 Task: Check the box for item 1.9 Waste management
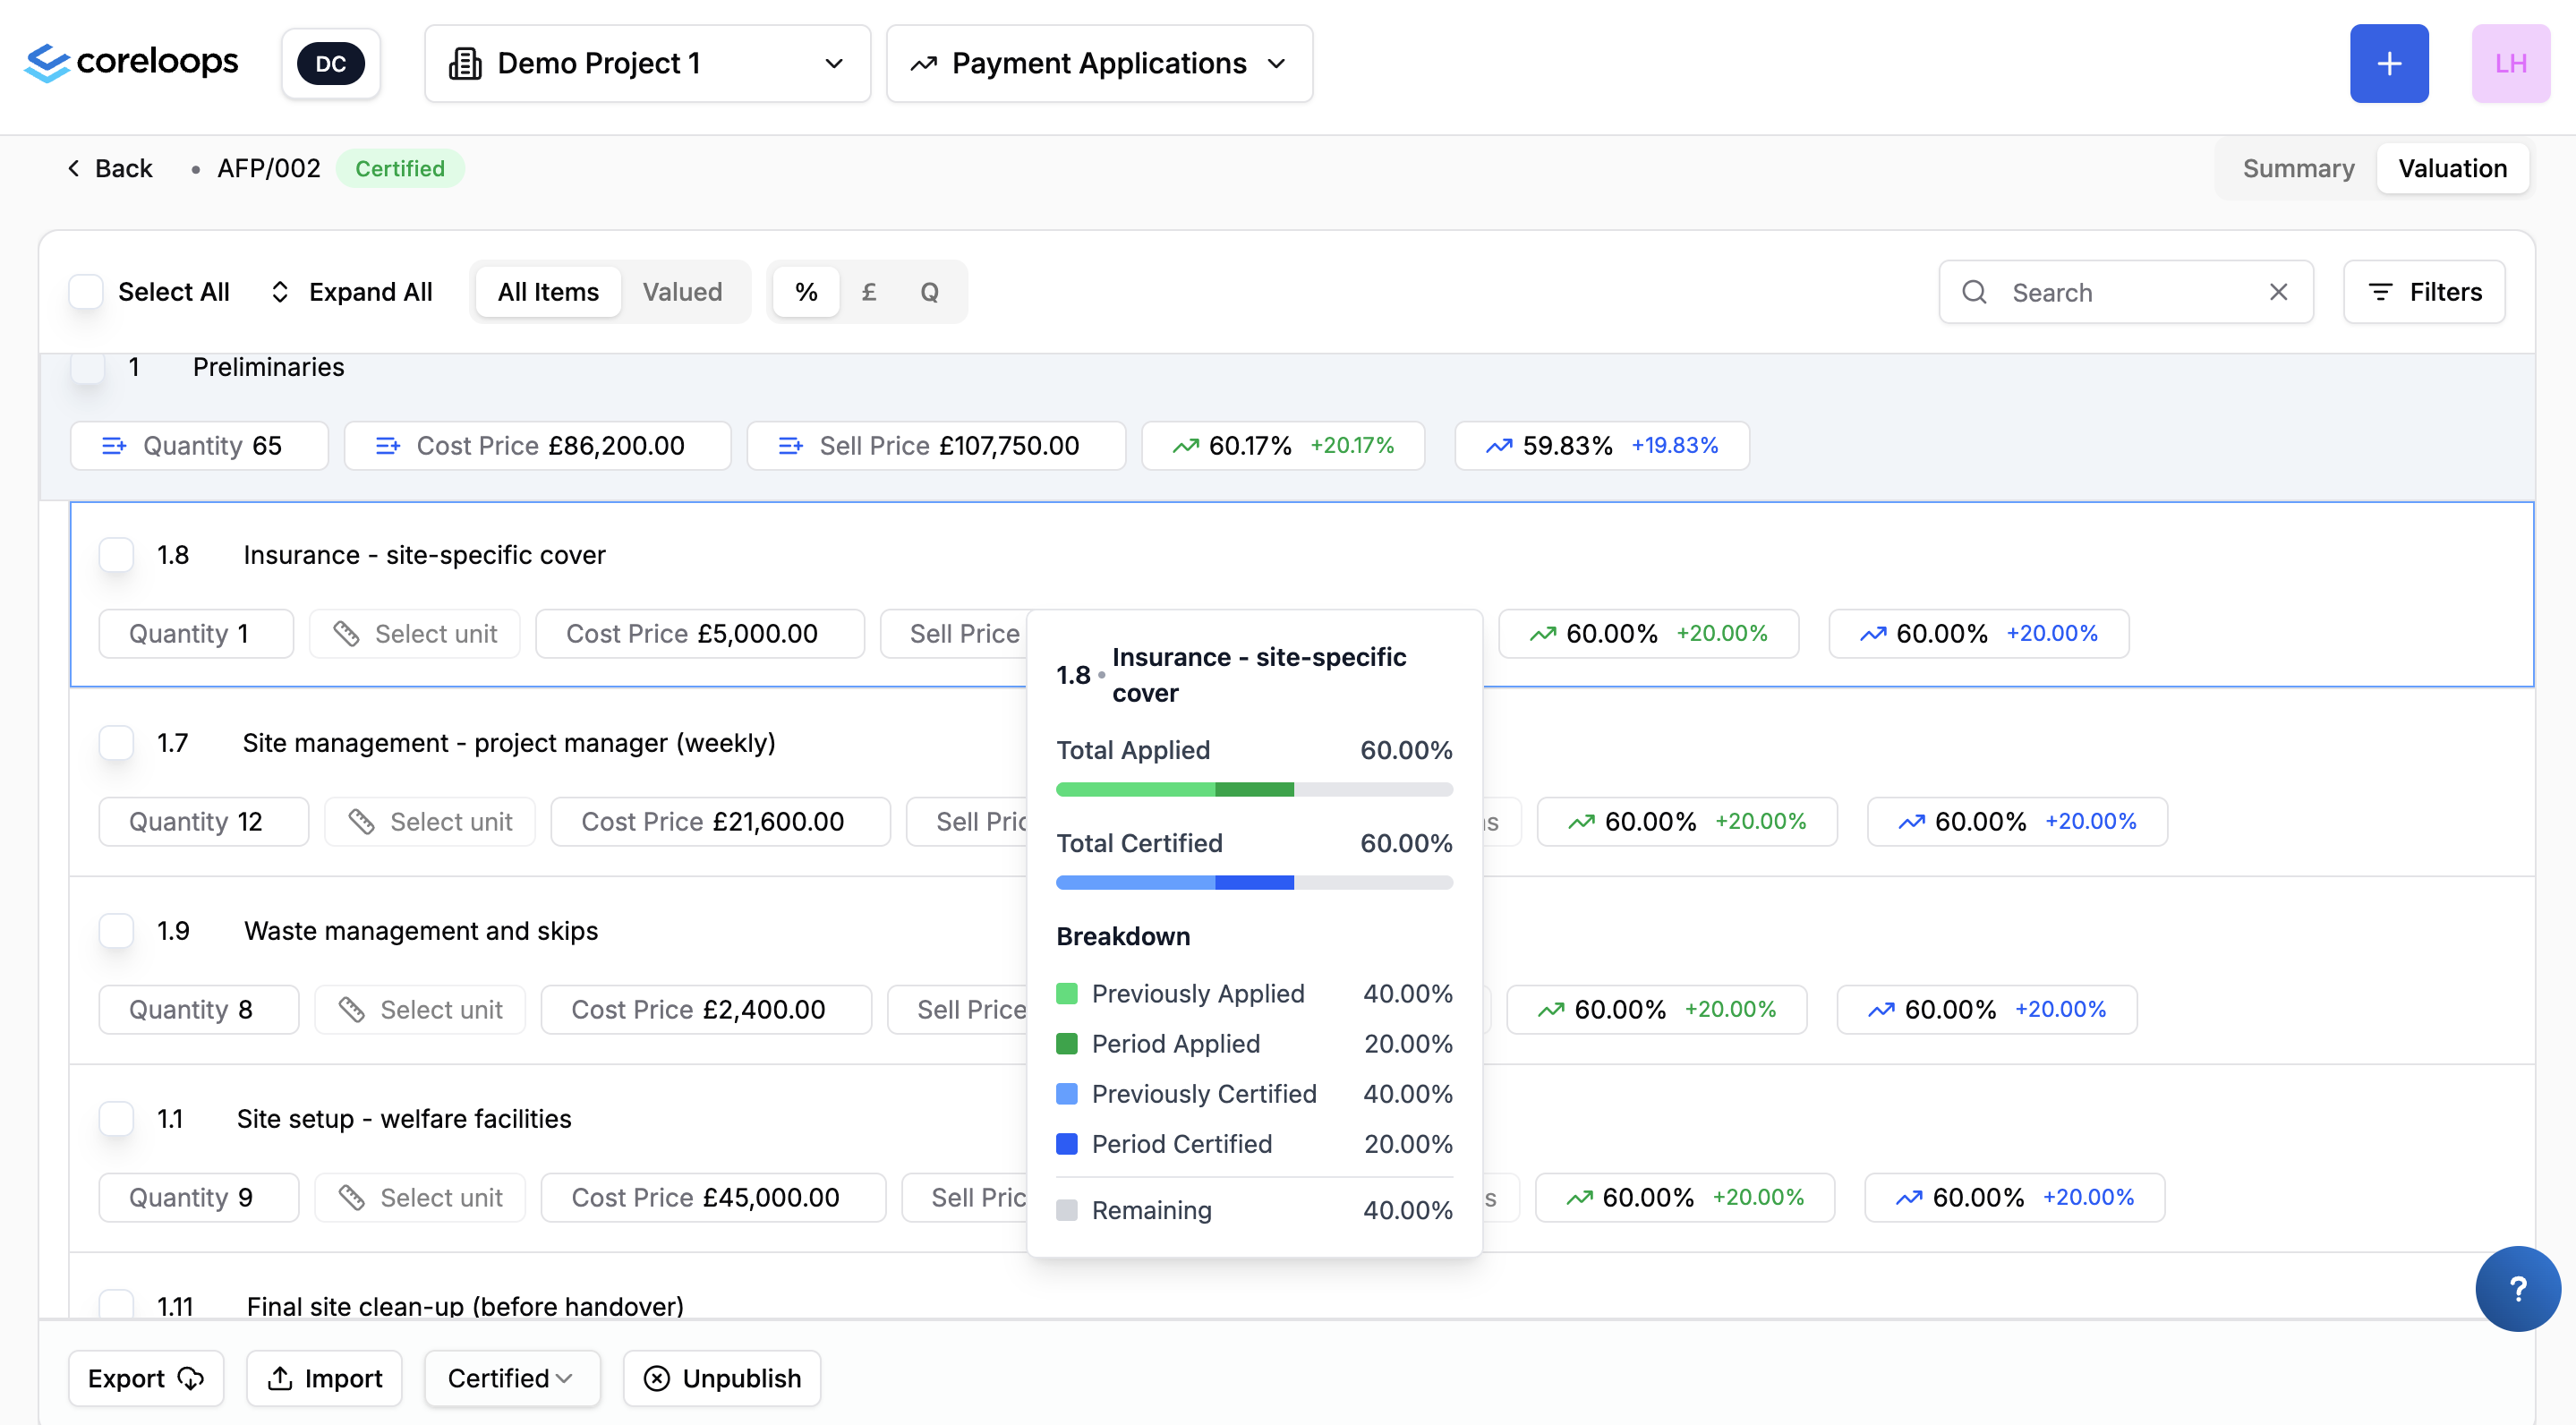click(x=116, y=931)
